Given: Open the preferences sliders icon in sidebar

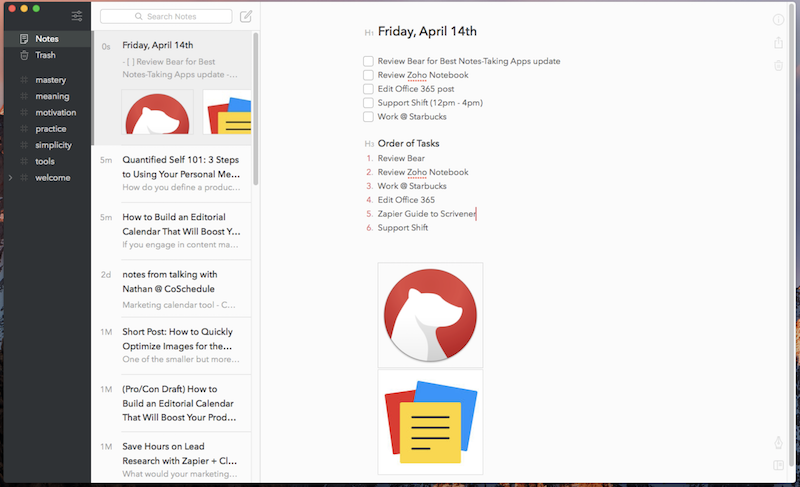Looking at the screenshot, I should coord(78,17).
